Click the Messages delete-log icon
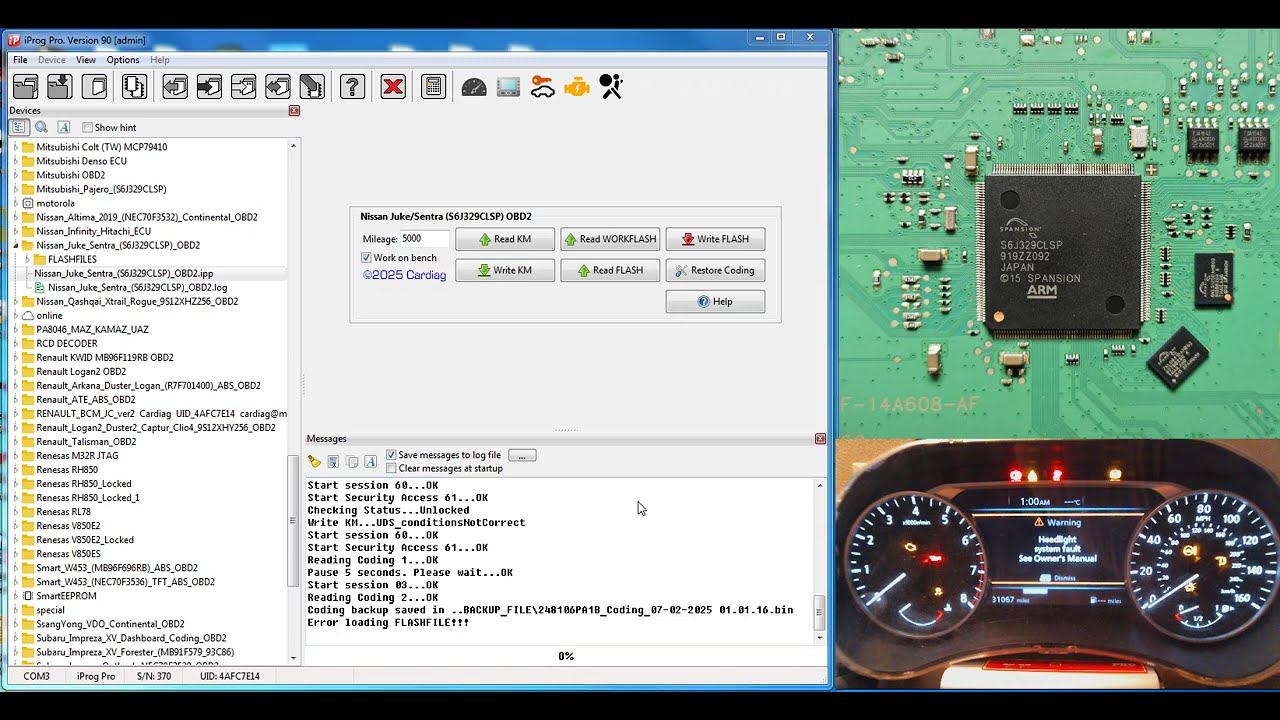This screenshot has height=720, width=1280. [x=333, y=461]
